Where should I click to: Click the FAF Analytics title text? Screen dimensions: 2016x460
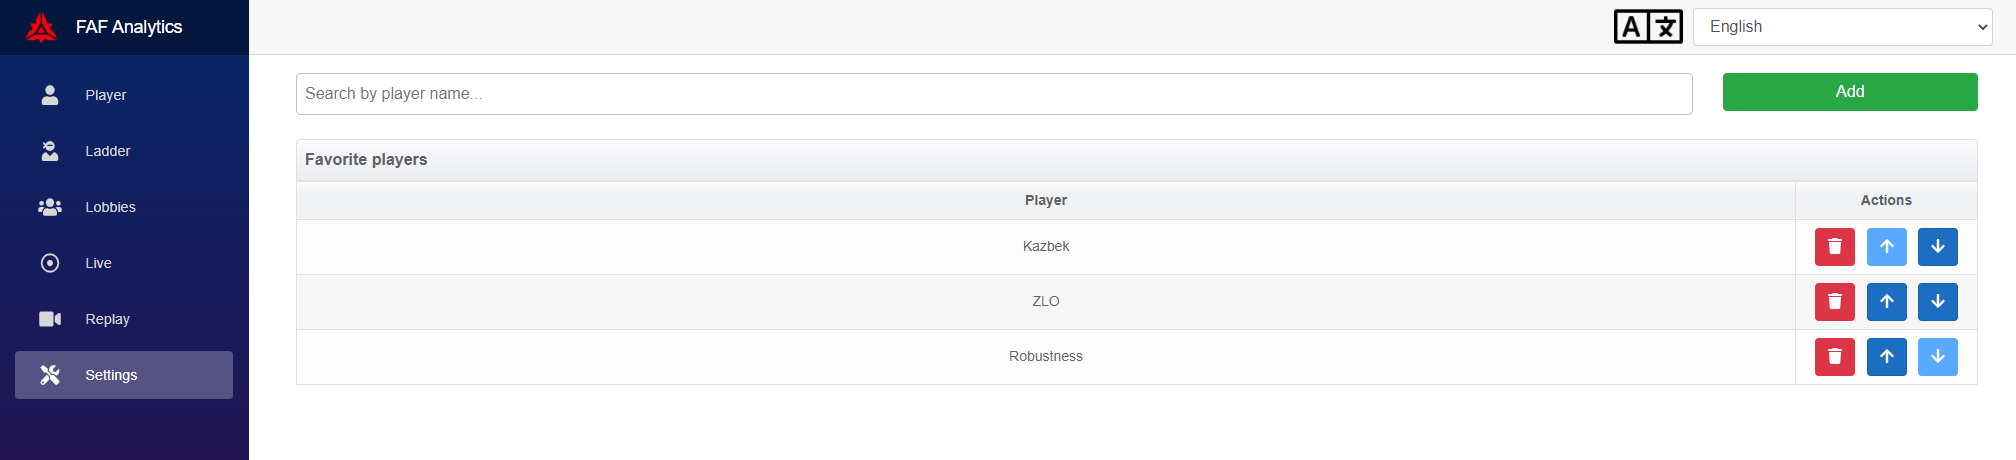(x=129, y=27)
